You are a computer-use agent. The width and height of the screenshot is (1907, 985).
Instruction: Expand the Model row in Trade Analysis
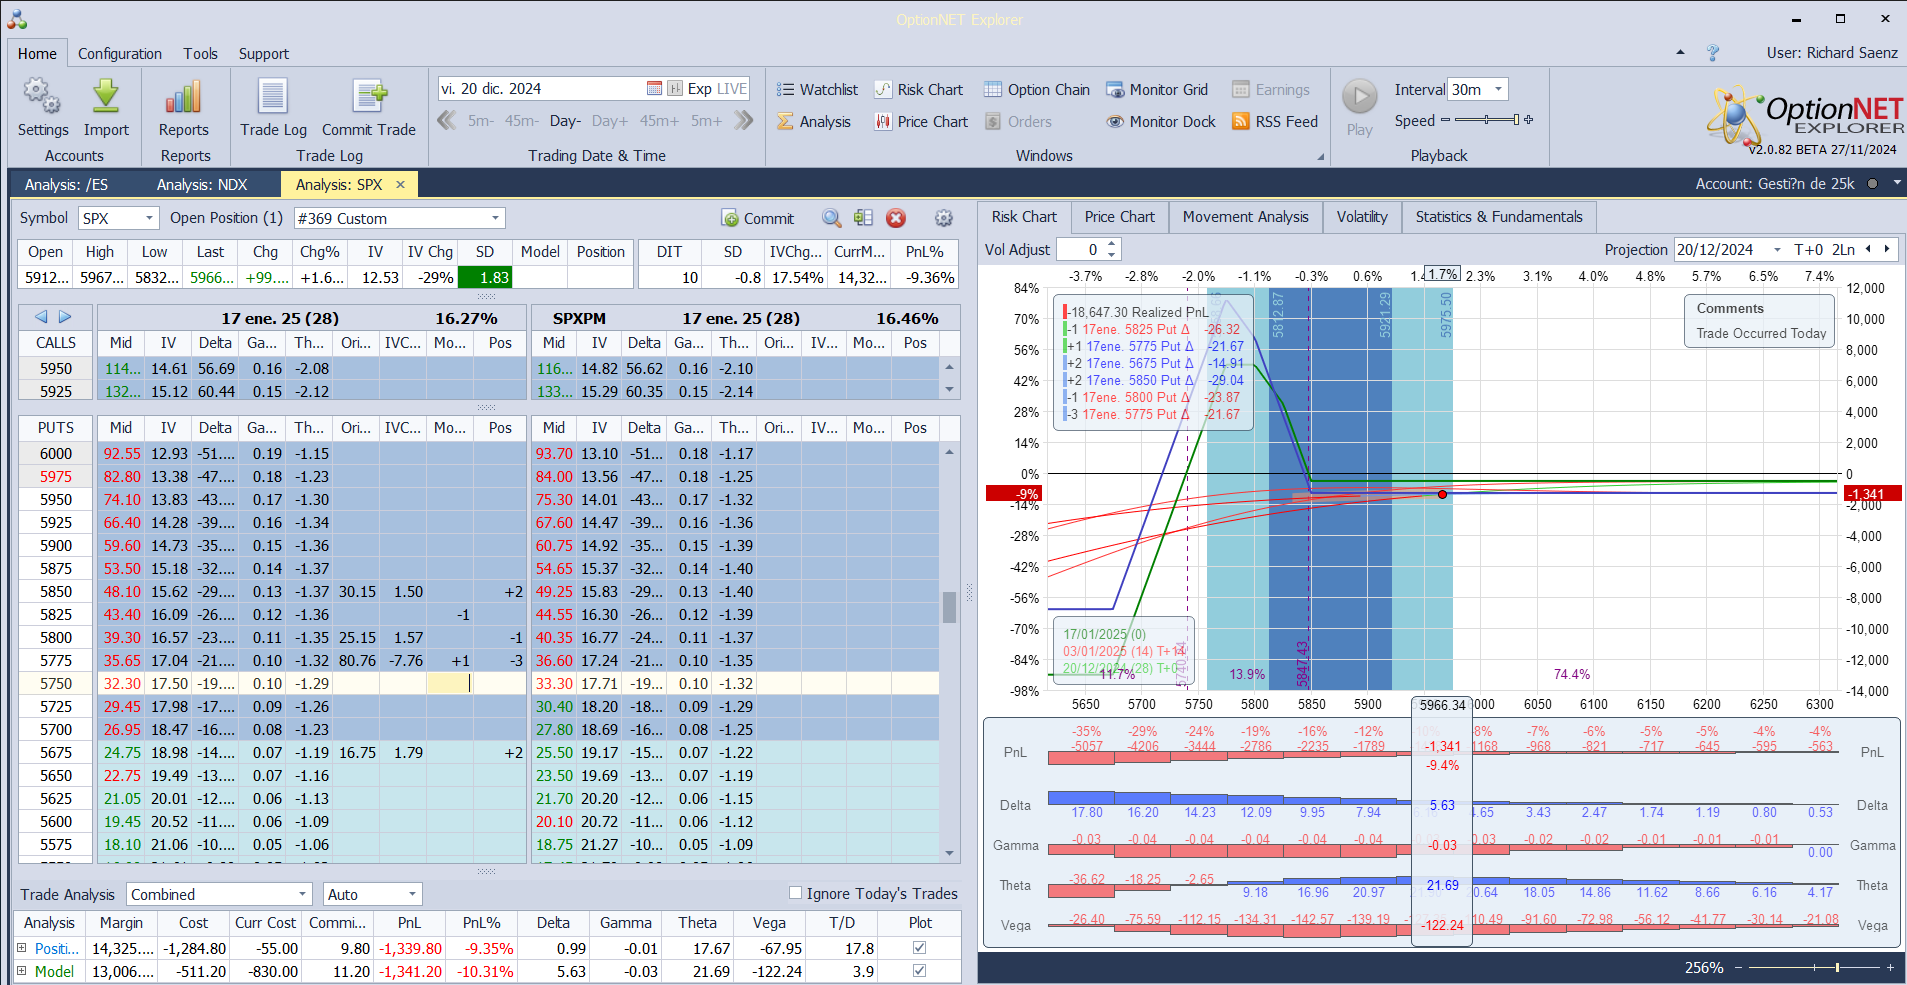[22, 971]
